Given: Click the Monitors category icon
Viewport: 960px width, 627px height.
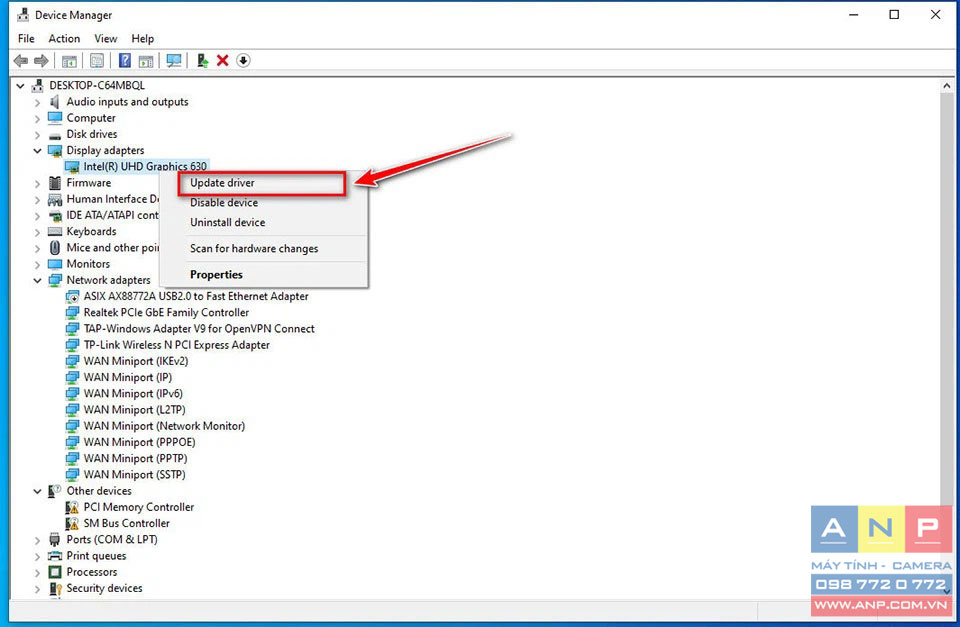Looking at the screenshot, I should tap(54, 264).
